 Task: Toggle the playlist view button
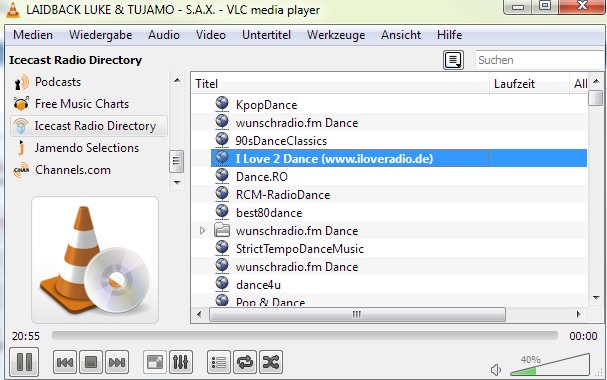(x=219, y=362)
